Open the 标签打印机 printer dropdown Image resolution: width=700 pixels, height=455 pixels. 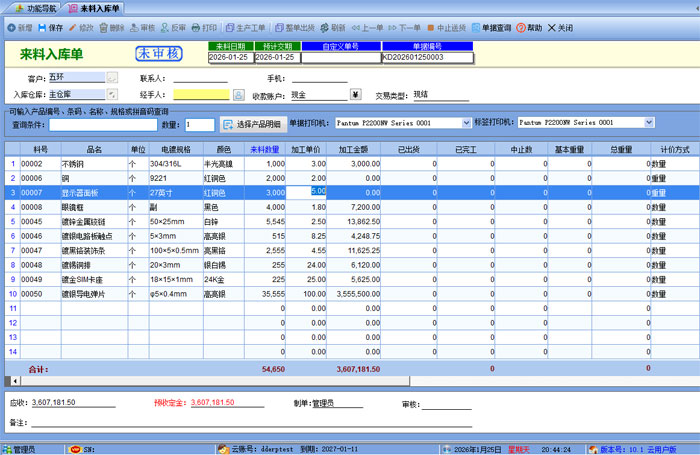point(645,123)
